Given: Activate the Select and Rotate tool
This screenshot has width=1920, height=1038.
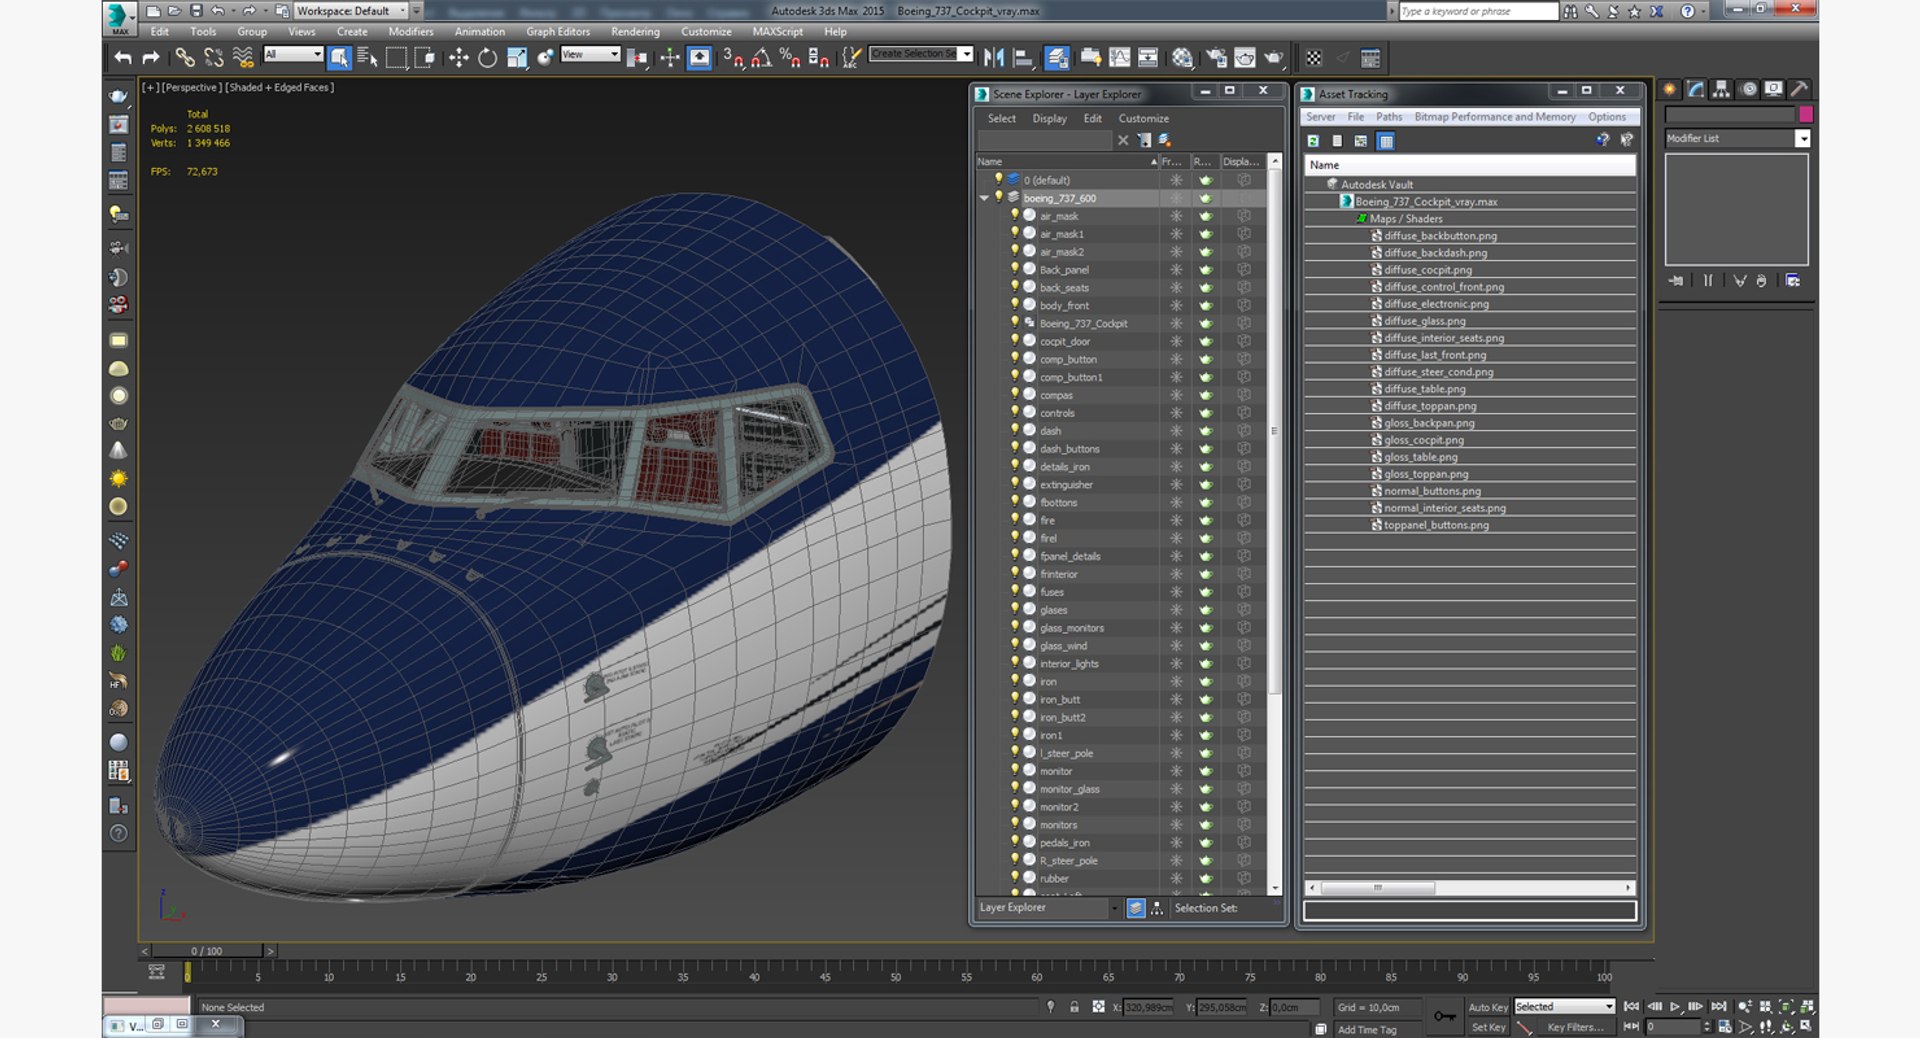Looking at the screenshot, I should pyautogui.click(x=487, y=58).
